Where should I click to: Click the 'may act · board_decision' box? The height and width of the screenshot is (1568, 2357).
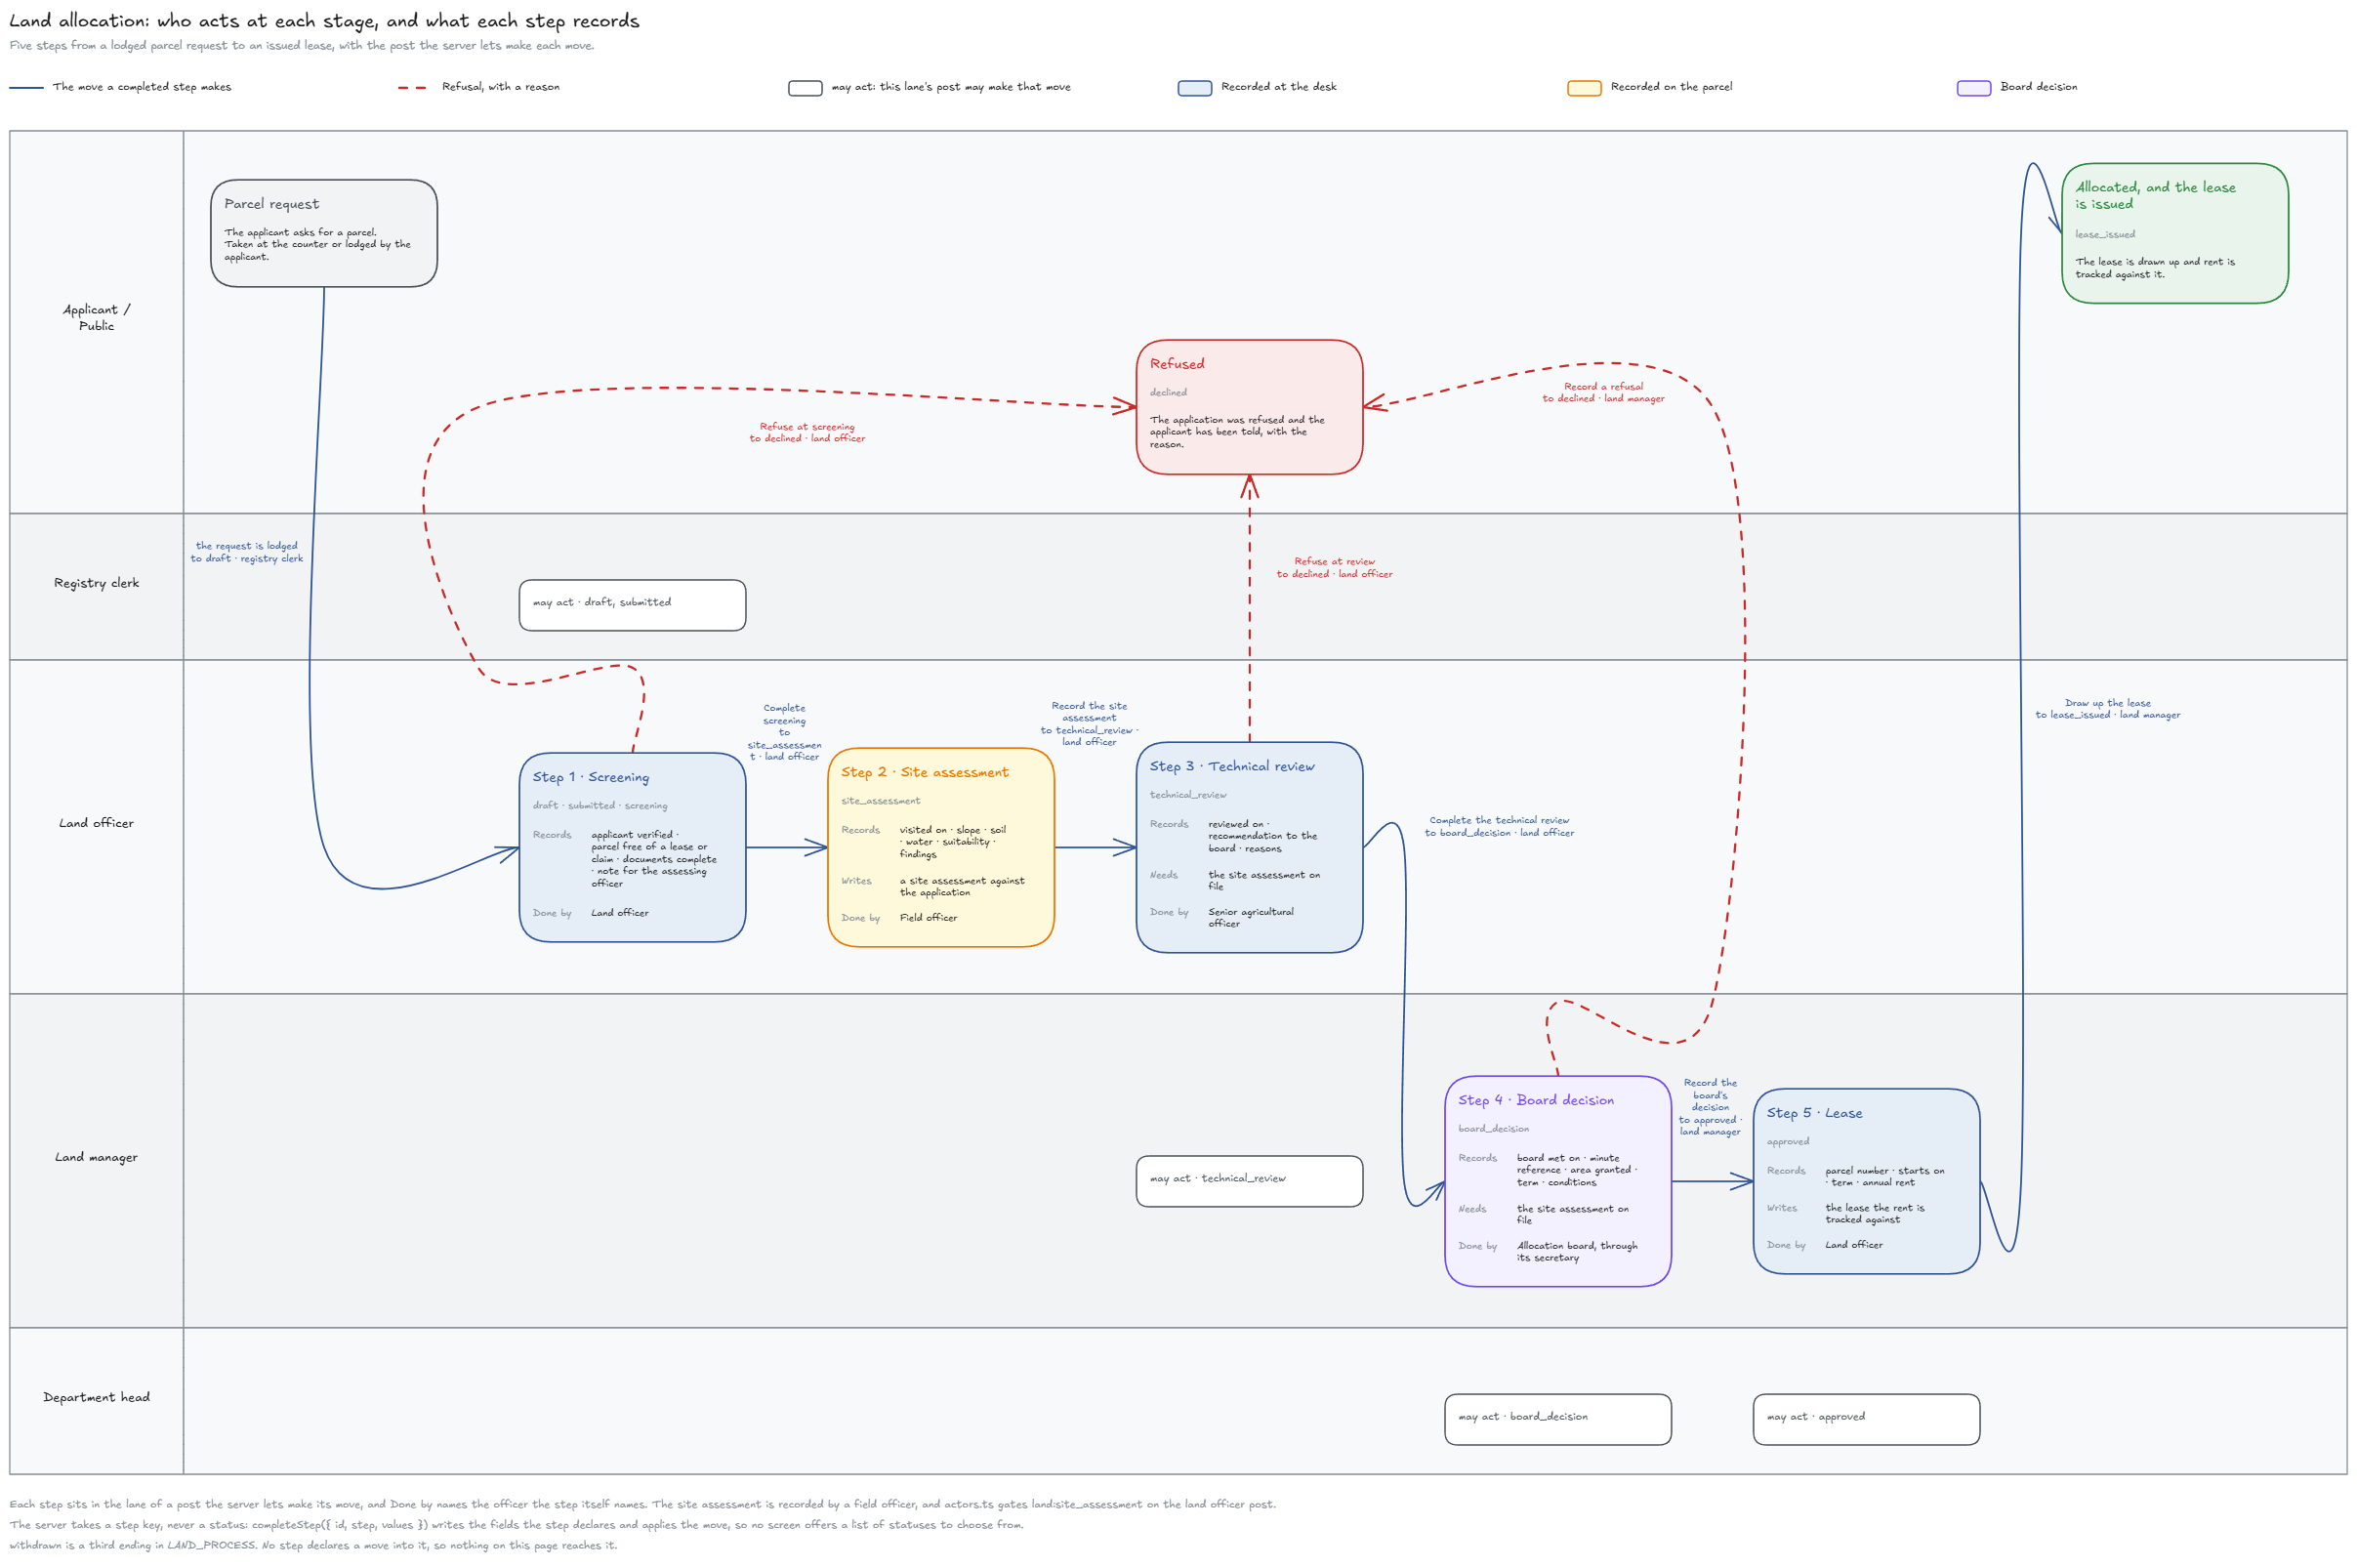click(x=1557, y=1419)
